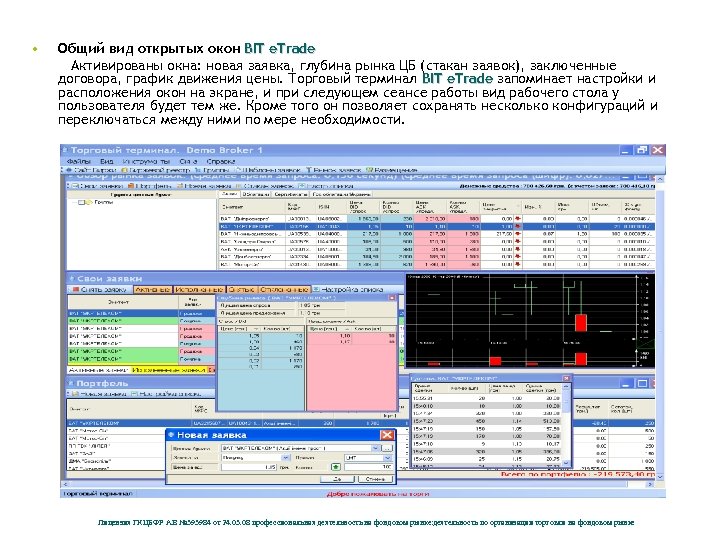Click green icon button beside quantity field
This screenshot has height=540, width=720.
coord(336,467)
